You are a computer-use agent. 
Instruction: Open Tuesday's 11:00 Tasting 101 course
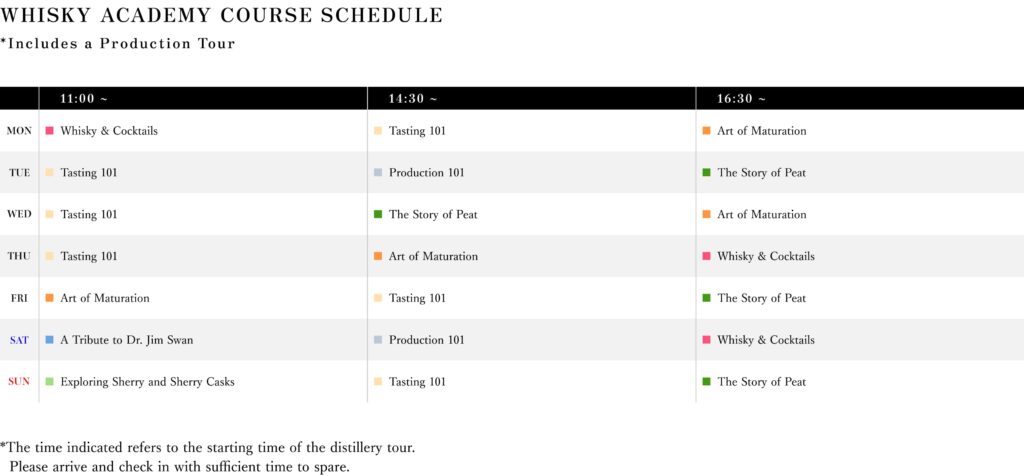[88, 173]
